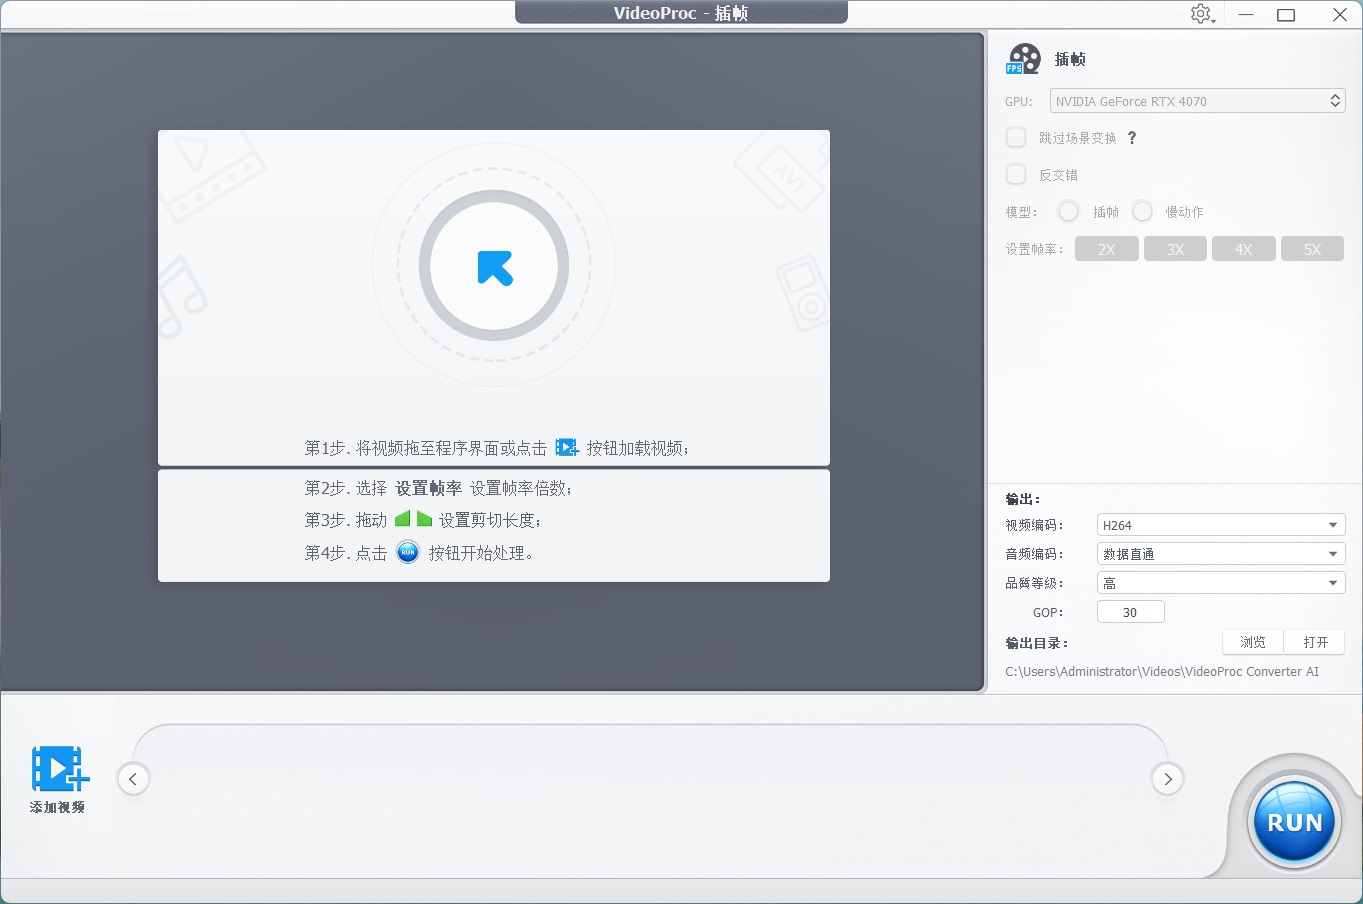Screen dimensions: 1363x904
Task: Click the left arrow of the video queue
Action: coord(133,778)
